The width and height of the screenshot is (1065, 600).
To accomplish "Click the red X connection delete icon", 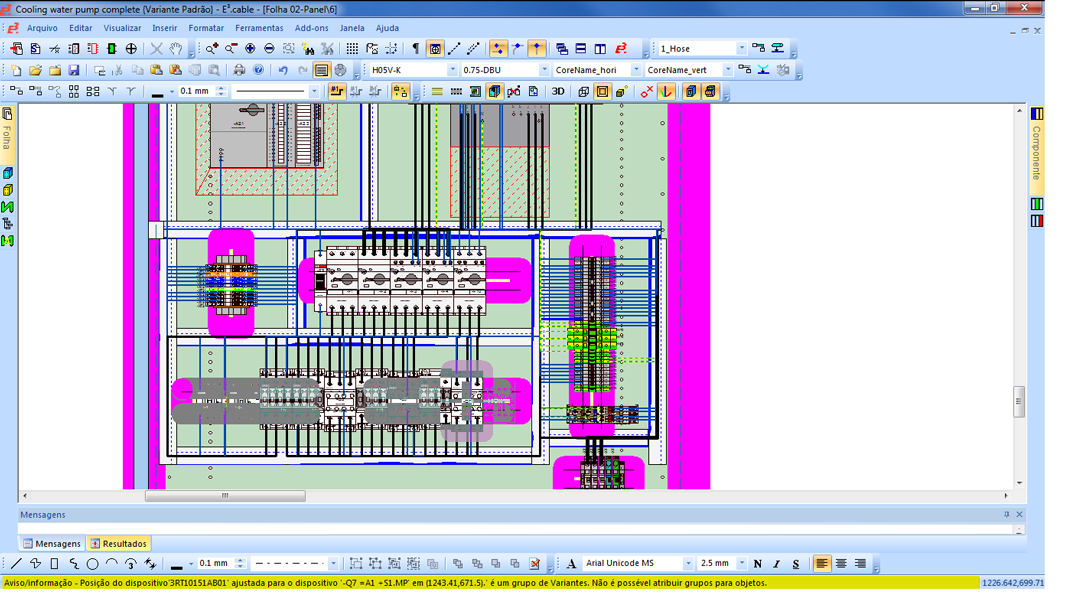I will pos(647,92).
